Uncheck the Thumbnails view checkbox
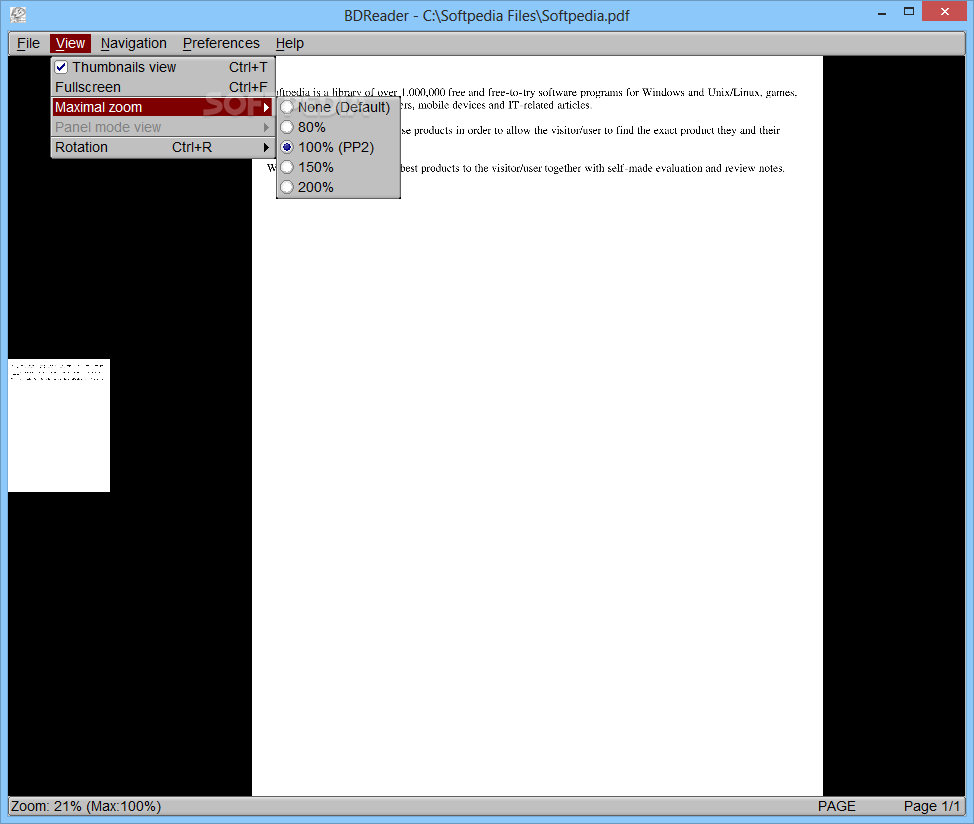Image resolution: width=974 pixels, height=824 pixels. tap(61, 67)
